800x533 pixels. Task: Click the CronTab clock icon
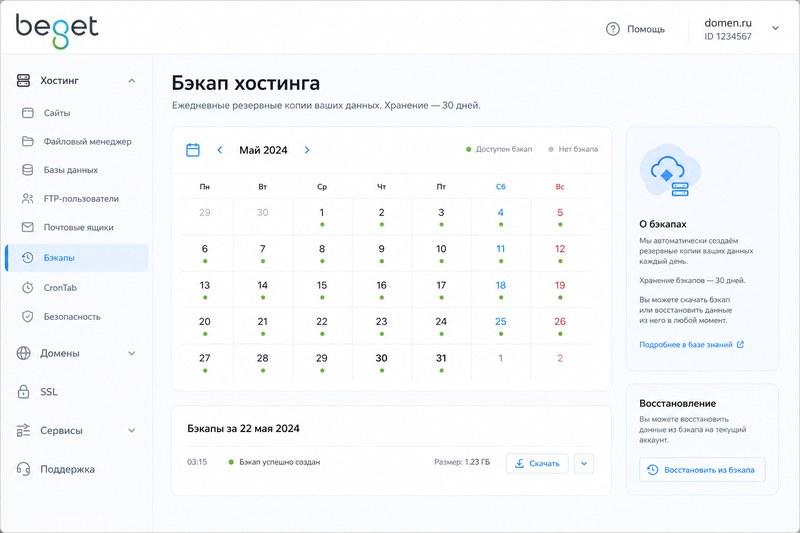(x=28, y=287)
